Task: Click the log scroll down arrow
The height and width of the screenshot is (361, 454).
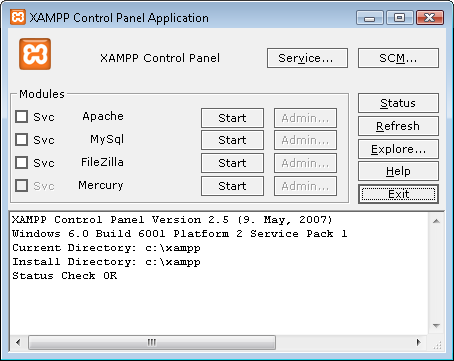Action: [436, 326]
